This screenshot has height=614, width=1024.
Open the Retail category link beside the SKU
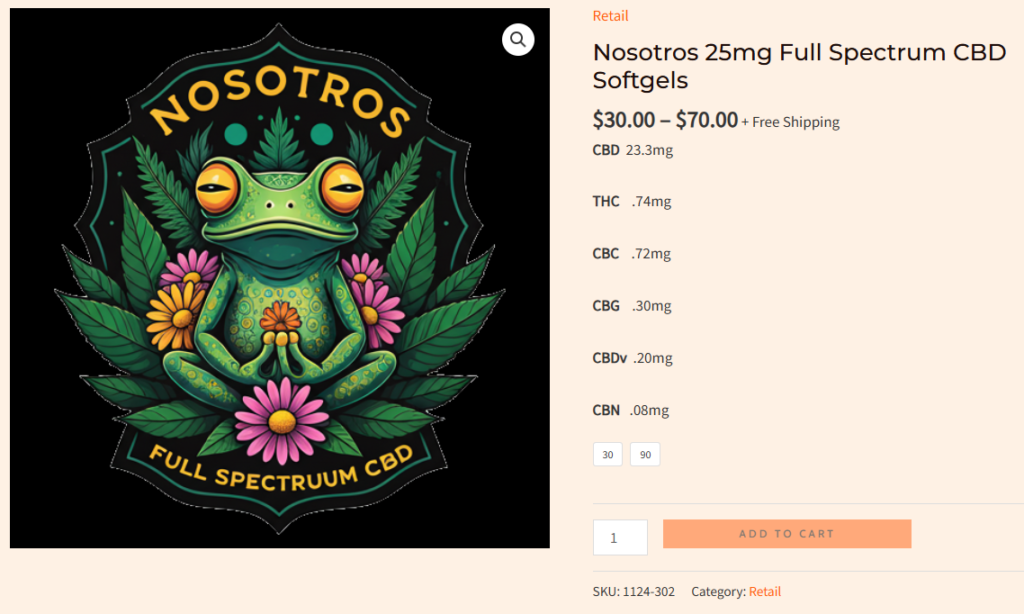765,592
